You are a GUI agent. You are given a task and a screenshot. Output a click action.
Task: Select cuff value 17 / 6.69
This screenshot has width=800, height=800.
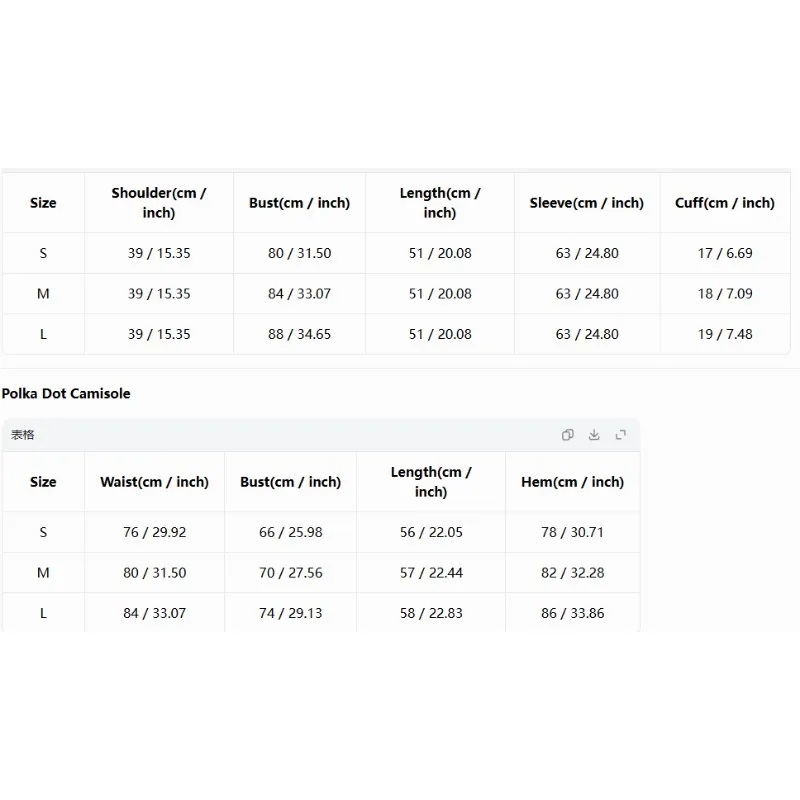point(725,253)
